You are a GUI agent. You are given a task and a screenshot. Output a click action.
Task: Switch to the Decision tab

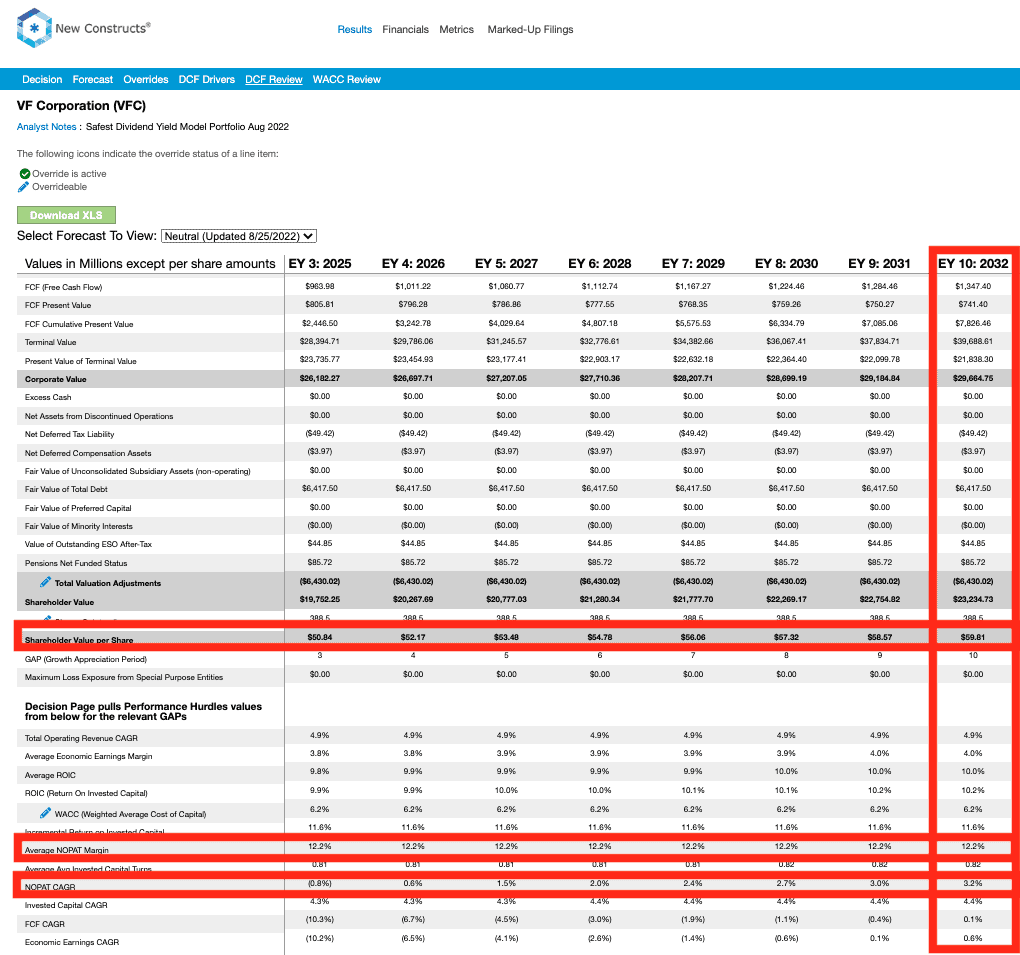tap(42, 79)
